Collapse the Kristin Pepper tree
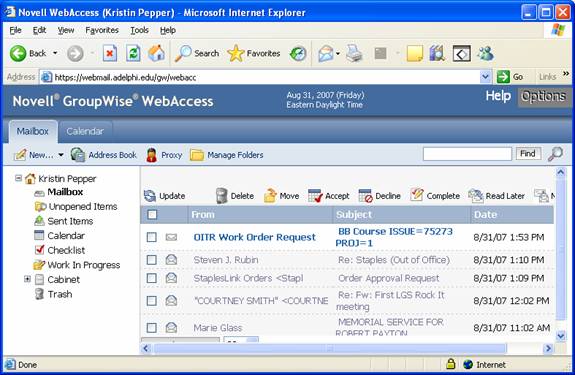 click(x=18, y=178)
